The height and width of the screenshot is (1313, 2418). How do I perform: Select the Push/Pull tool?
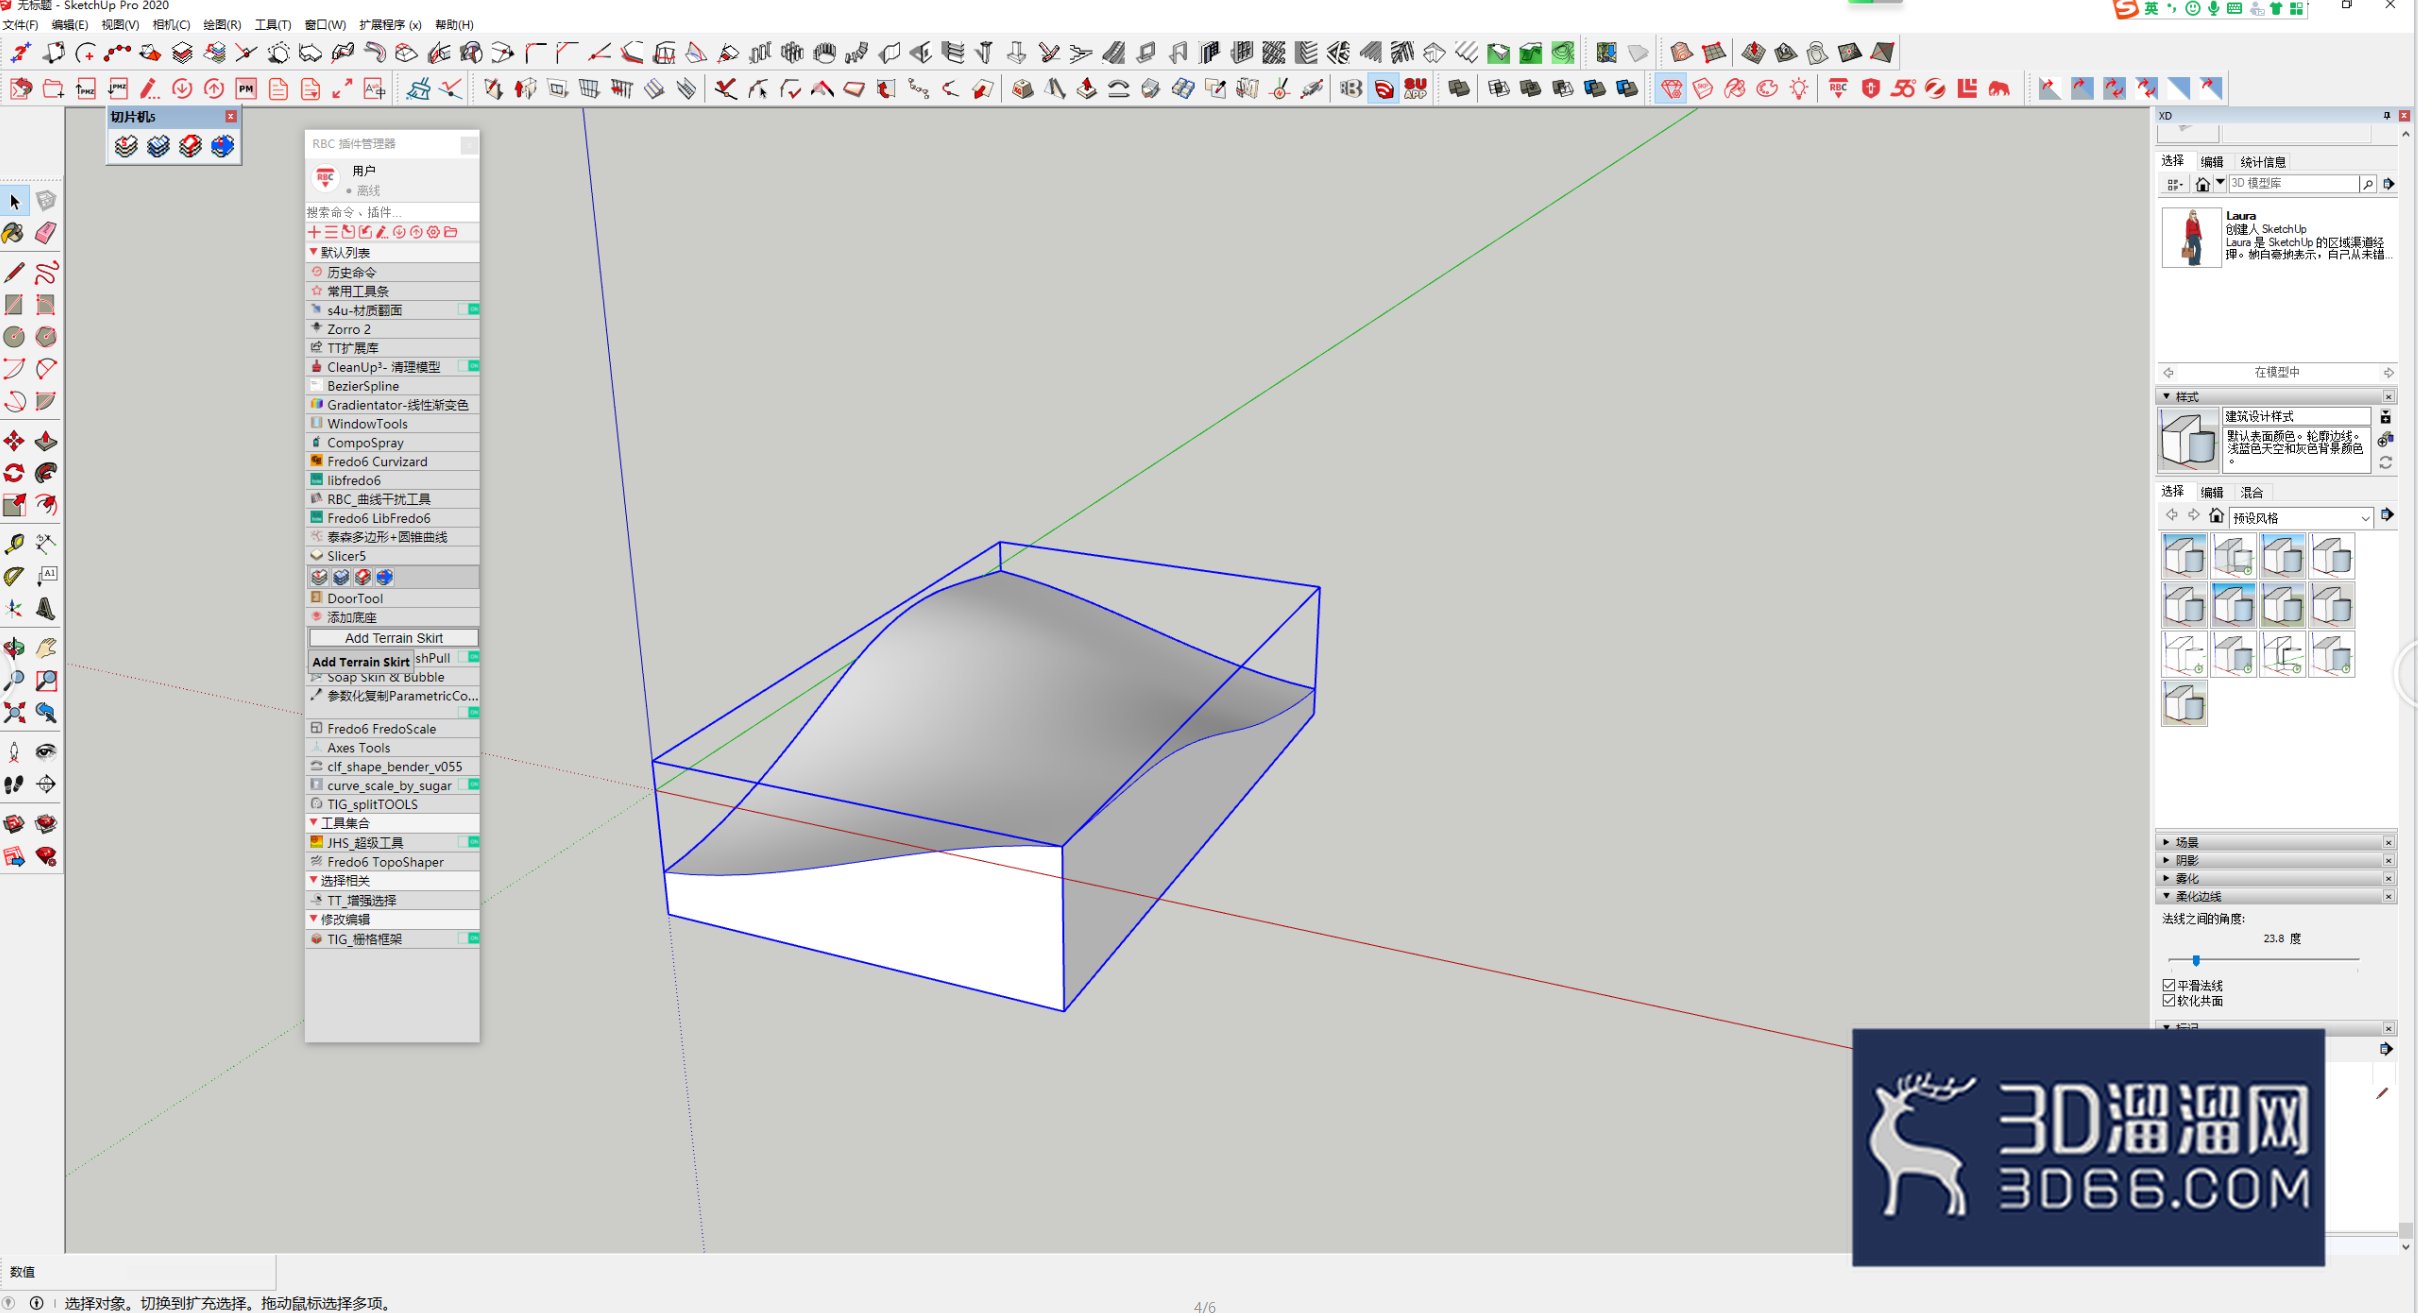coord(46,441)
